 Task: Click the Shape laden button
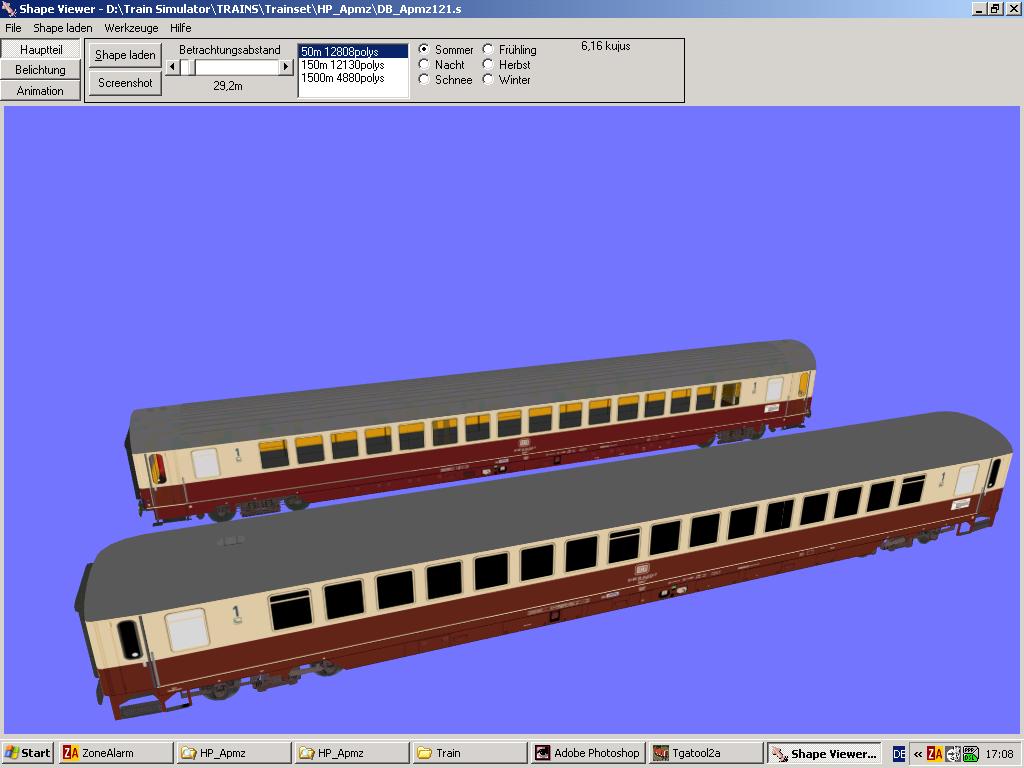pos(125,55)
